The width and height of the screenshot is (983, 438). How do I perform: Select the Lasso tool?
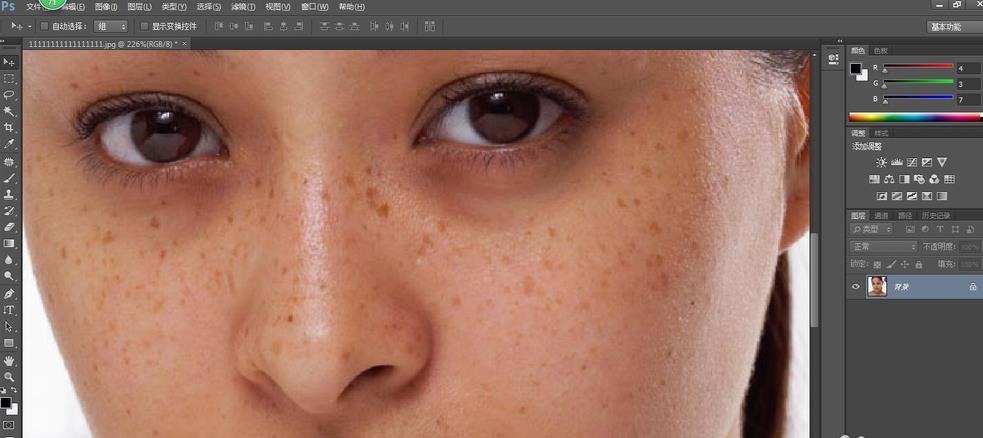click(9, 94)
